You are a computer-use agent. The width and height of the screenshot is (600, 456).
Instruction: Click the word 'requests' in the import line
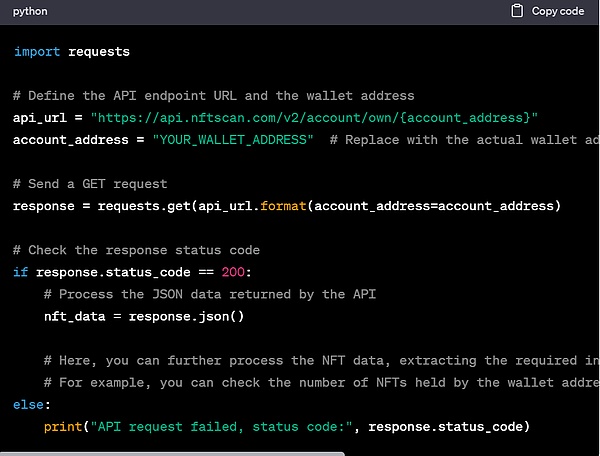click(98, 51)
